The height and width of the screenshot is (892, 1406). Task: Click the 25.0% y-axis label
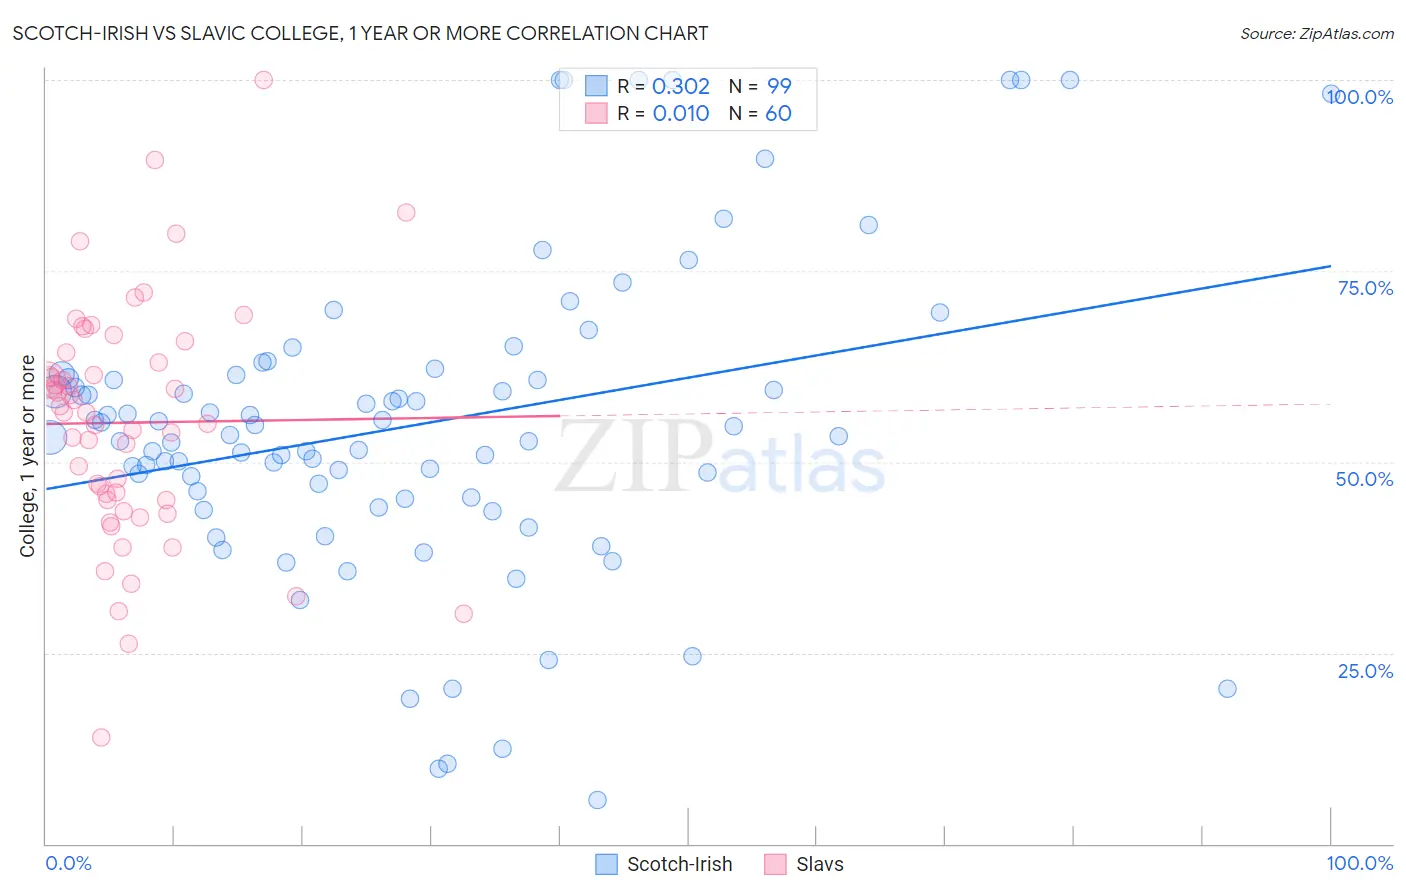pyautogui.click(x=1365, y=671)
